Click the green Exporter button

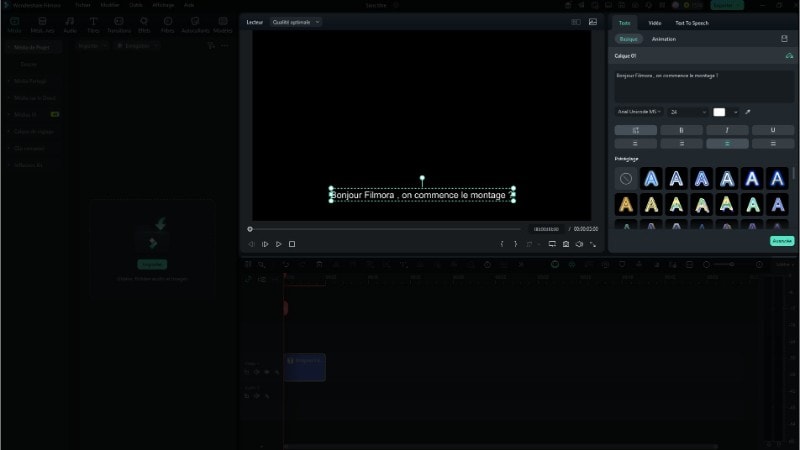[x=727, y=5]
